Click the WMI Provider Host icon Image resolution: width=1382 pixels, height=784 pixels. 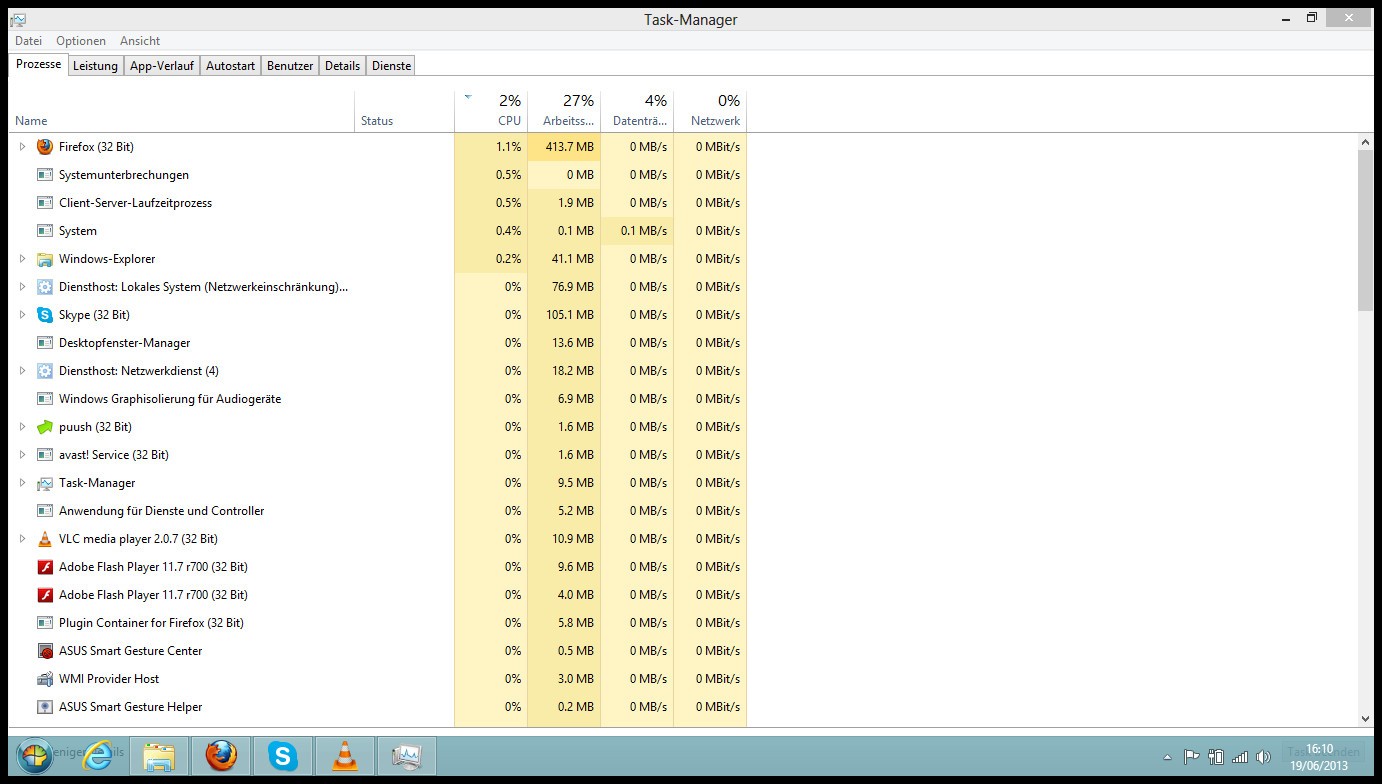(x=44, y=679)
